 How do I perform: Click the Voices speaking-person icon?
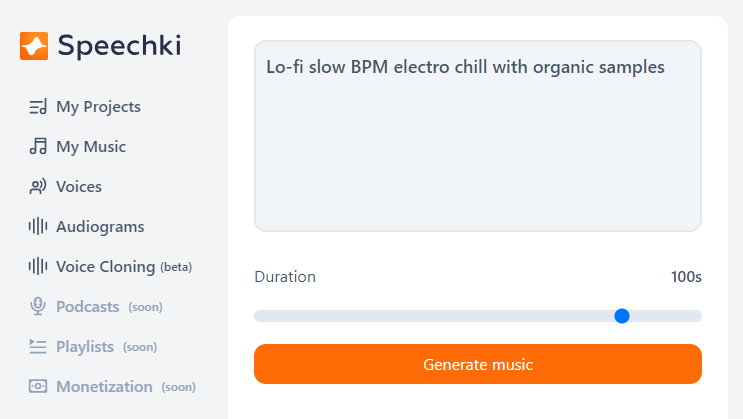coord(38,186)
